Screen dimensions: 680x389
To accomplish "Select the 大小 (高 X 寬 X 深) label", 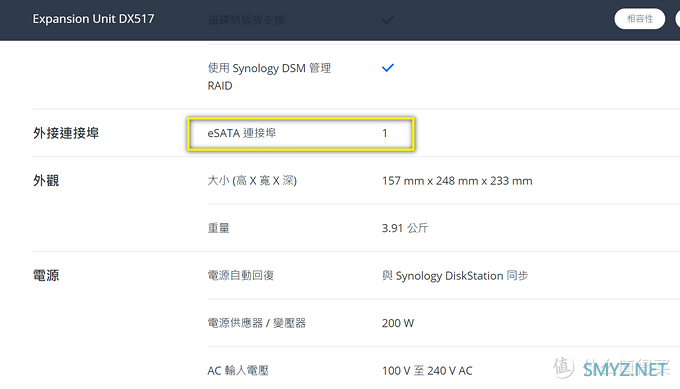I will click(x=252, y=180).
